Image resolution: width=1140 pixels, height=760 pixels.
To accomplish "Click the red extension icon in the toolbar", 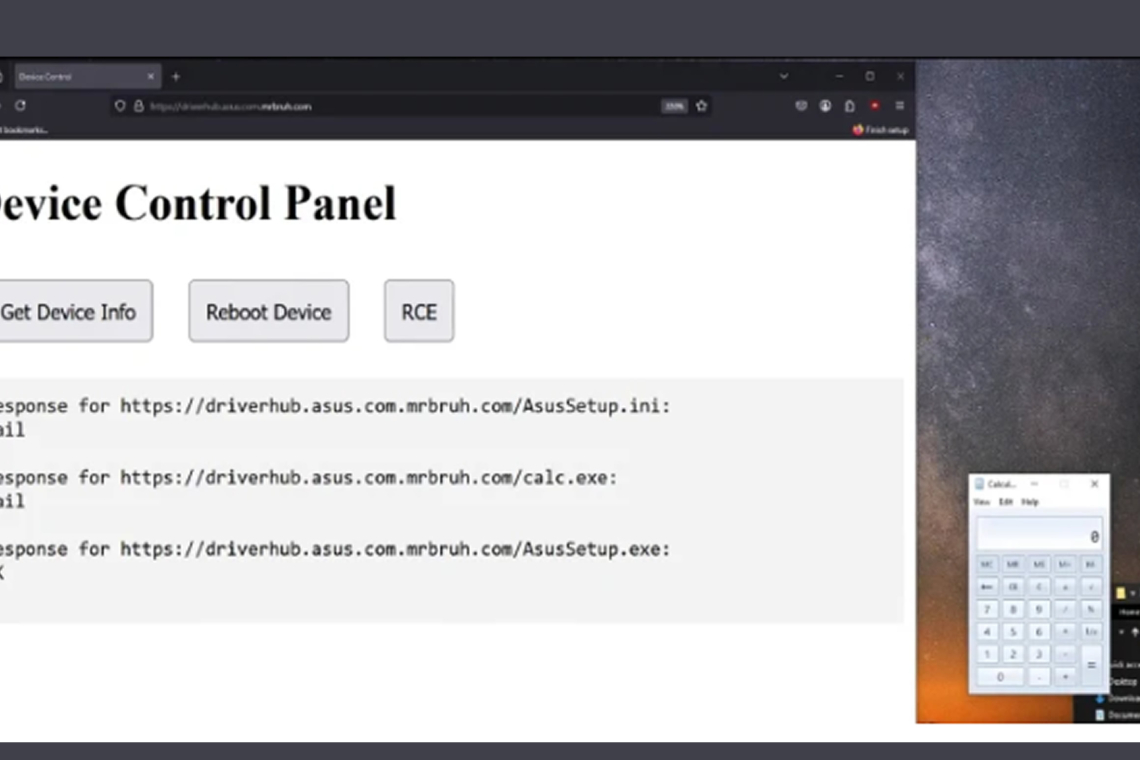I will click(875, 106).
